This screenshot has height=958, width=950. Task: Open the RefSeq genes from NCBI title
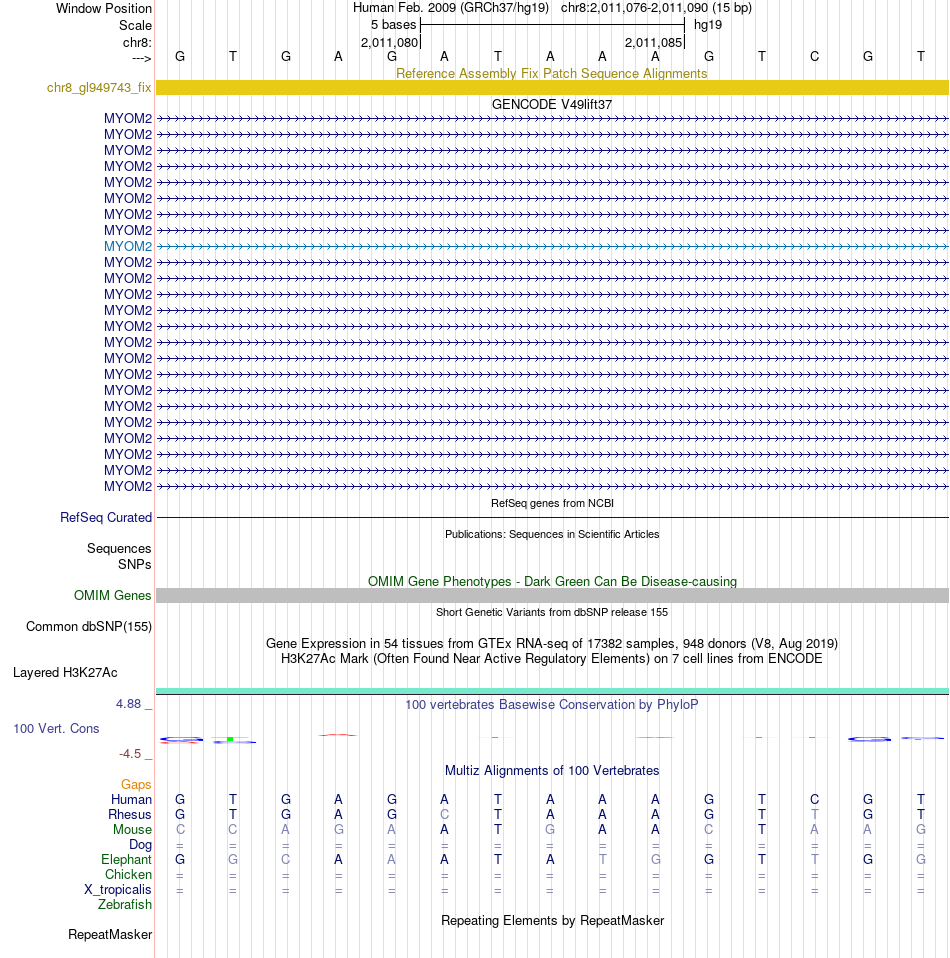tap(552, 503)
